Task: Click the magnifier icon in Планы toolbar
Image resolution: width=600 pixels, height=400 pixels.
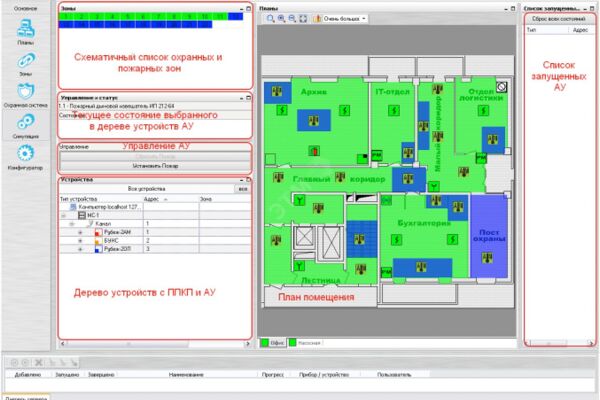Action: pyautogui.click(x=270, y=18)
